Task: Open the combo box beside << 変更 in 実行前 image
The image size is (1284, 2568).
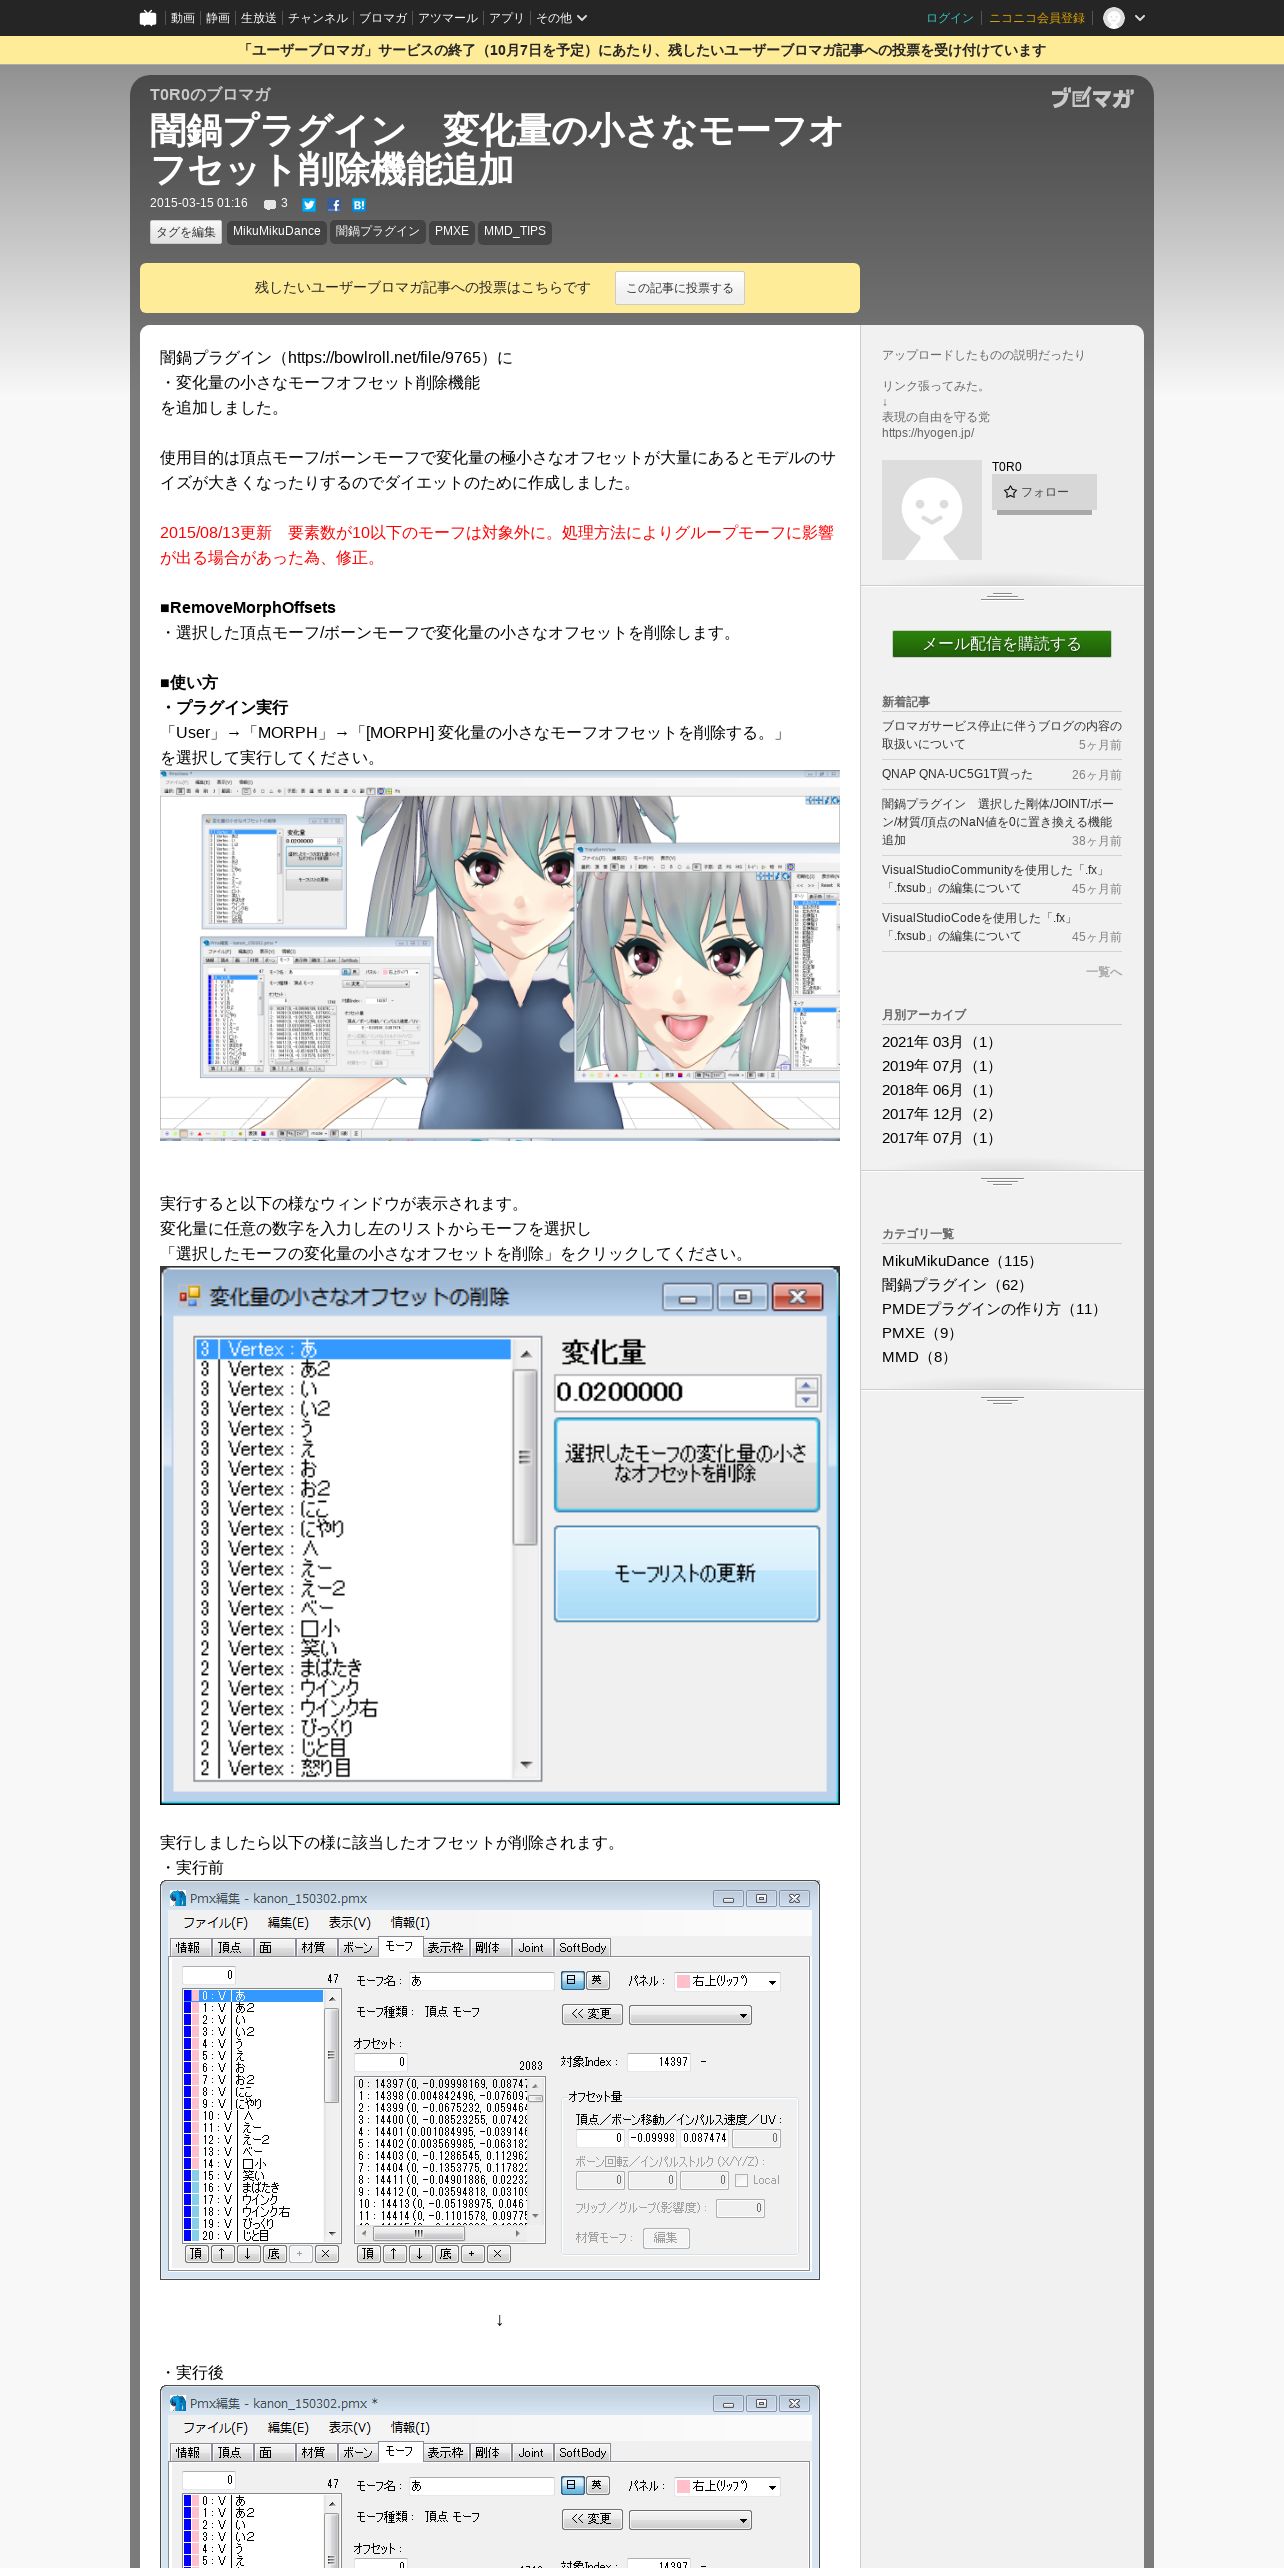Action: 690,2015
